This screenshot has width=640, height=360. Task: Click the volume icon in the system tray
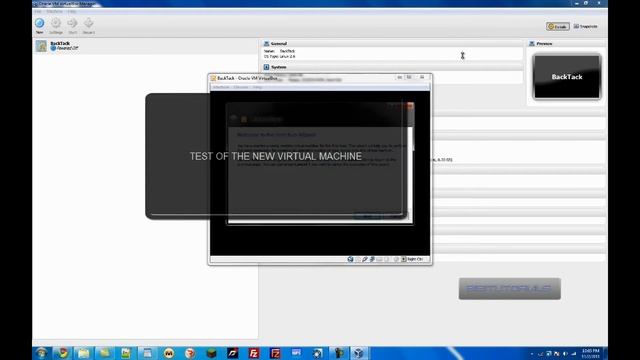565,353
